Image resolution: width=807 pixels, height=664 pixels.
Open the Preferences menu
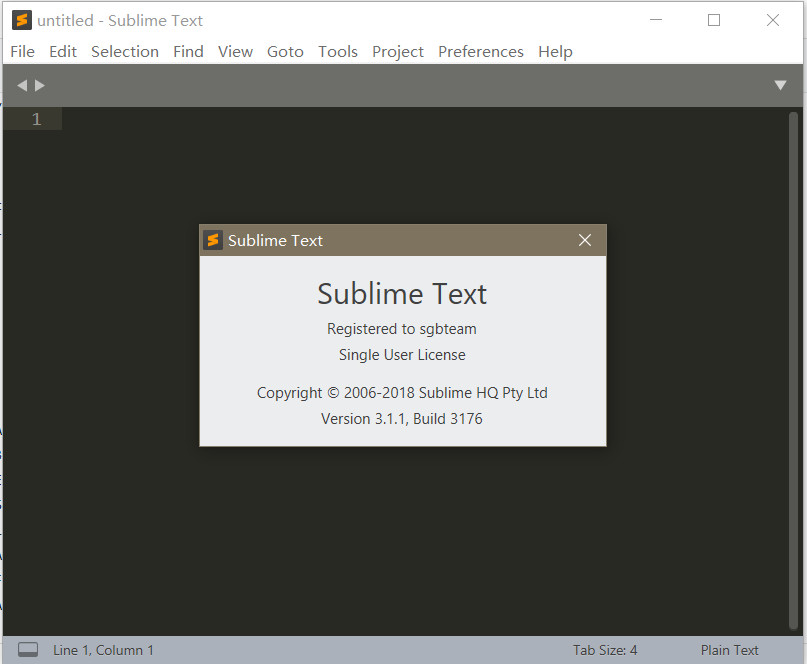[x=481, y=51]
